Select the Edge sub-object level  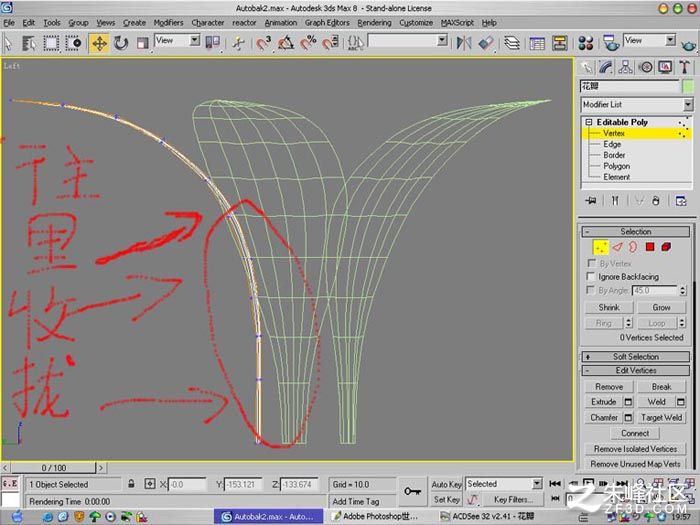coord(612,144)
